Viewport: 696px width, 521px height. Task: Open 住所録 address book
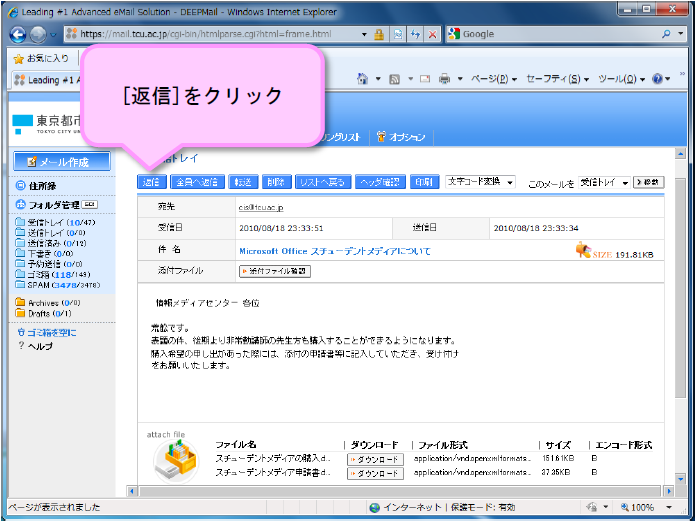pos(36,186)
